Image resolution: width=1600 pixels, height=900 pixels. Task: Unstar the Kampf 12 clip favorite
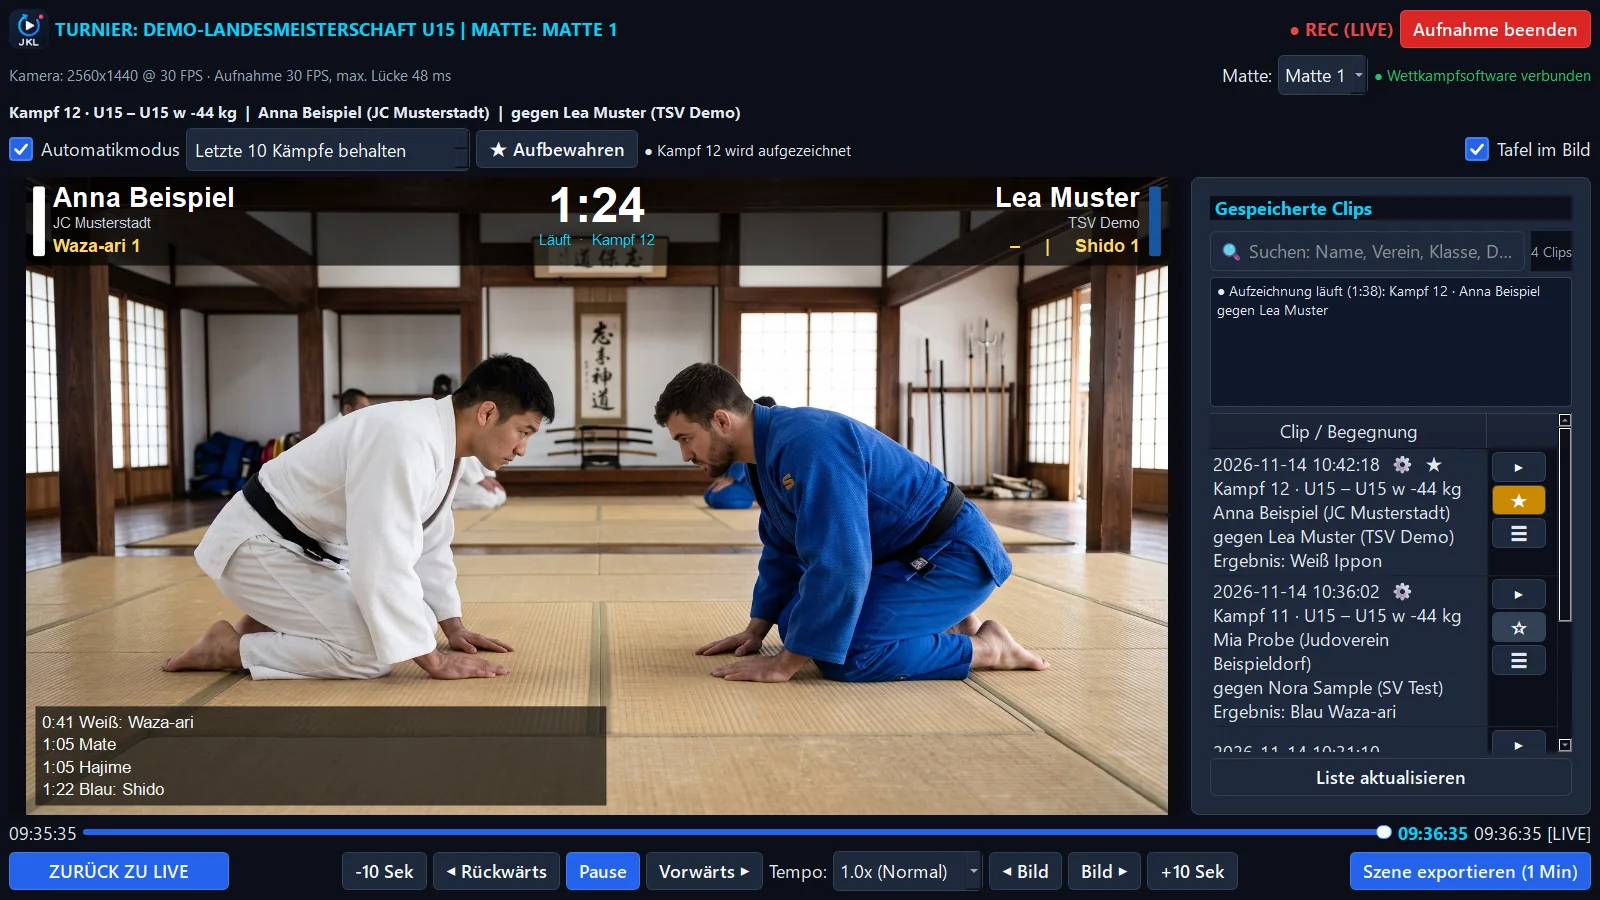coord(1518,500)
